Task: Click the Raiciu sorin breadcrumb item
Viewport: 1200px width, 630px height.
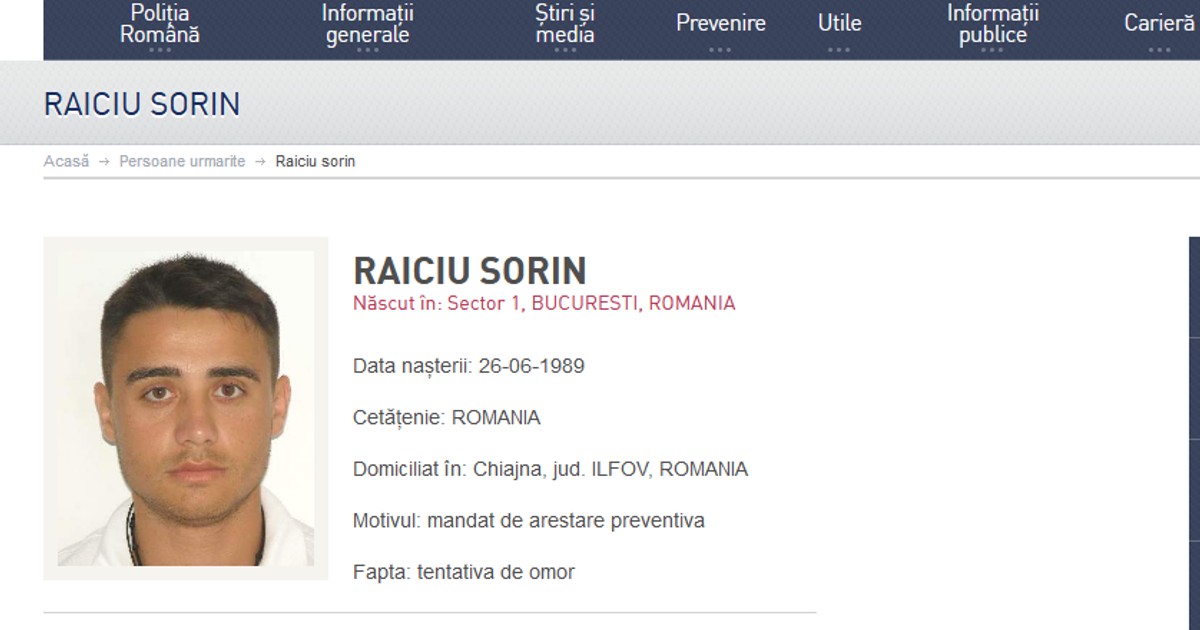Action: coord(315,161)
